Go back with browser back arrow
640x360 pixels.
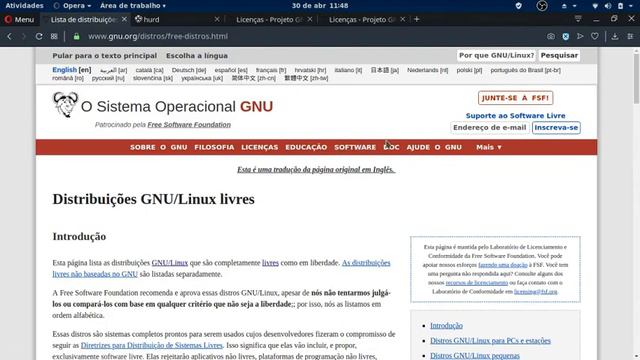(x=9, y=36)
